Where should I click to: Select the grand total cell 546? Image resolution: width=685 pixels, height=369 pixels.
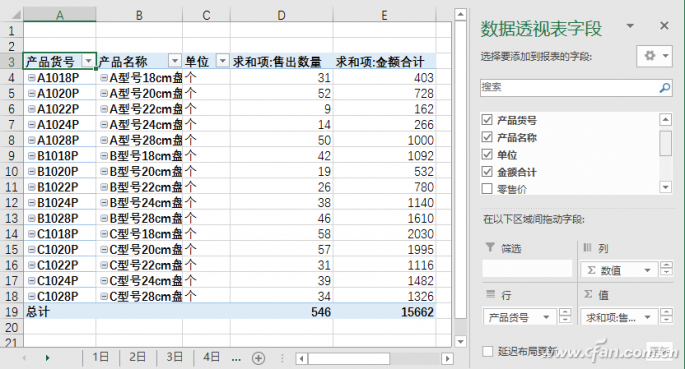pos(281,312)
